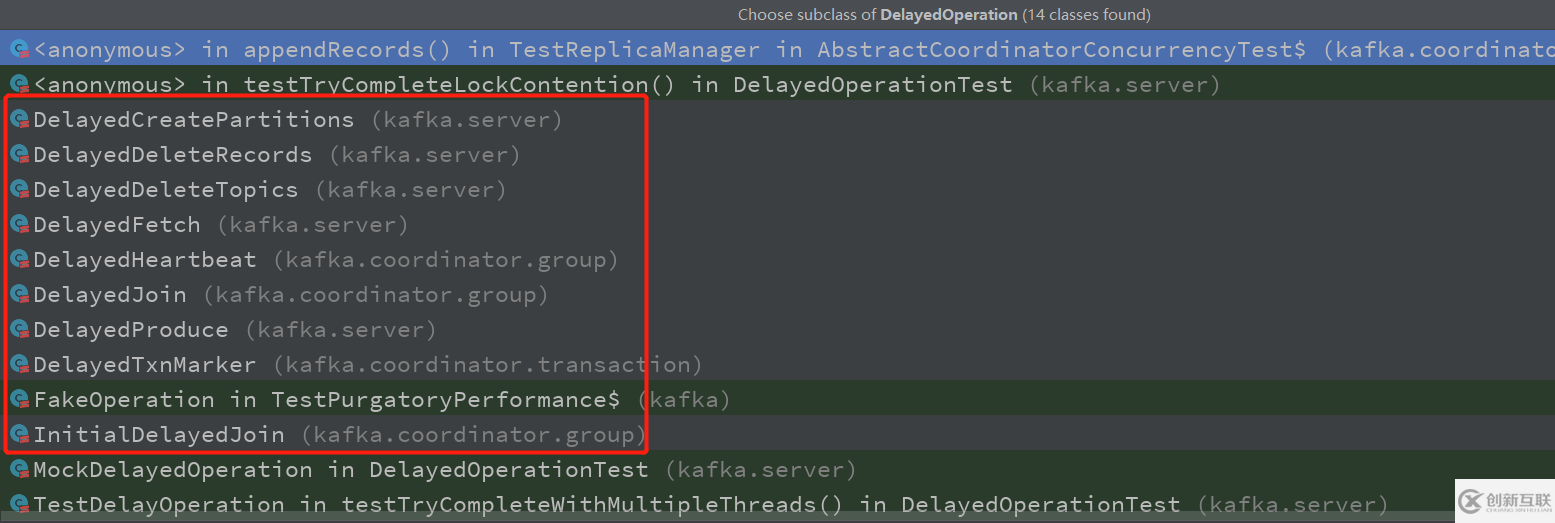
Task: Select DelayedTxnMarker from the subclass list
Action: pos(777,364)
